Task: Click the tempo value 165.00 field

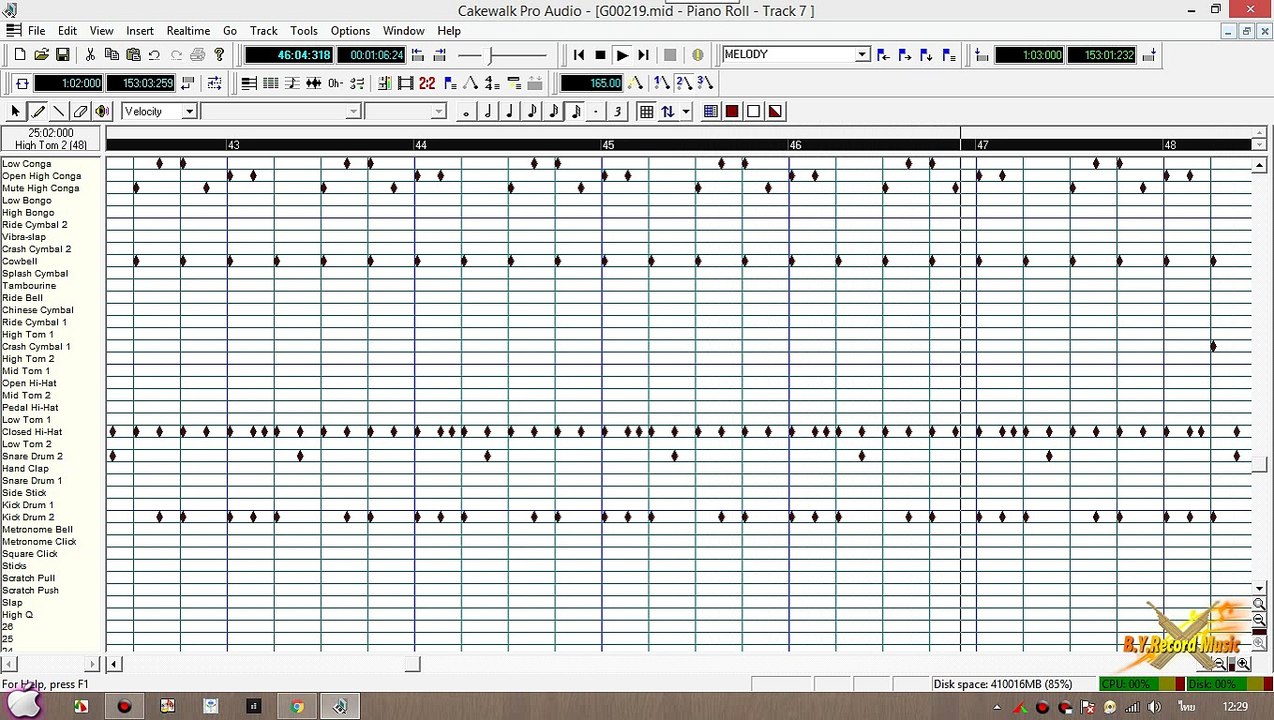Action: [592, 83]
